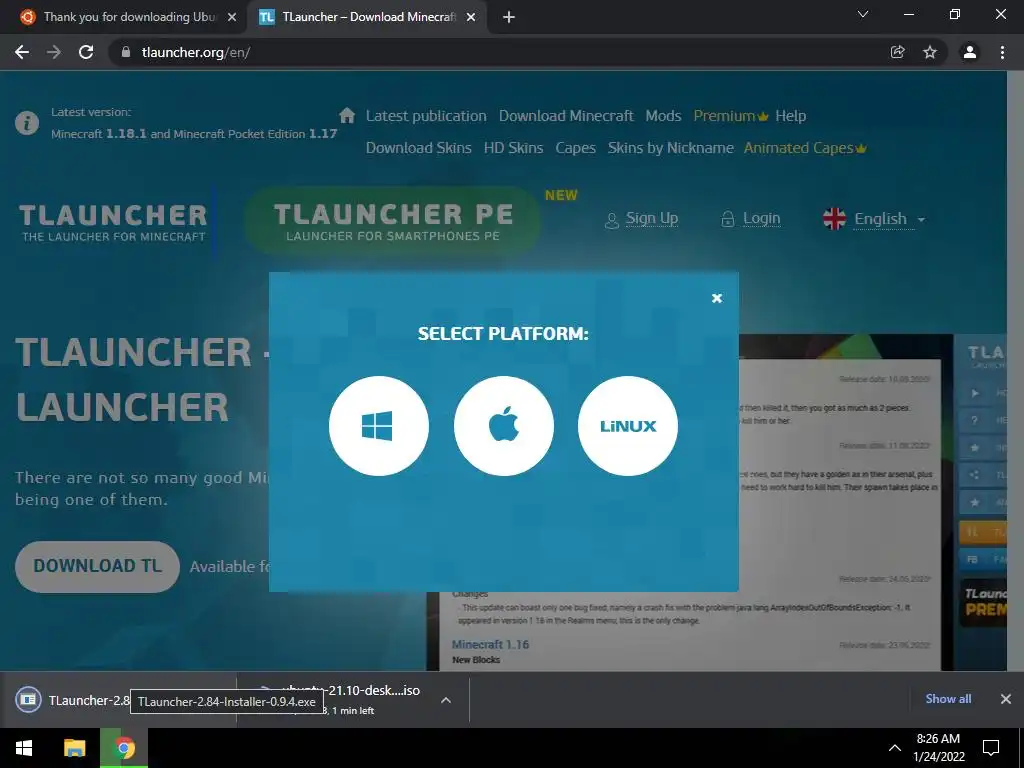Open the Windows Start menu
The height and width of the screenshot is (768, 1024).
coord(24,748)
